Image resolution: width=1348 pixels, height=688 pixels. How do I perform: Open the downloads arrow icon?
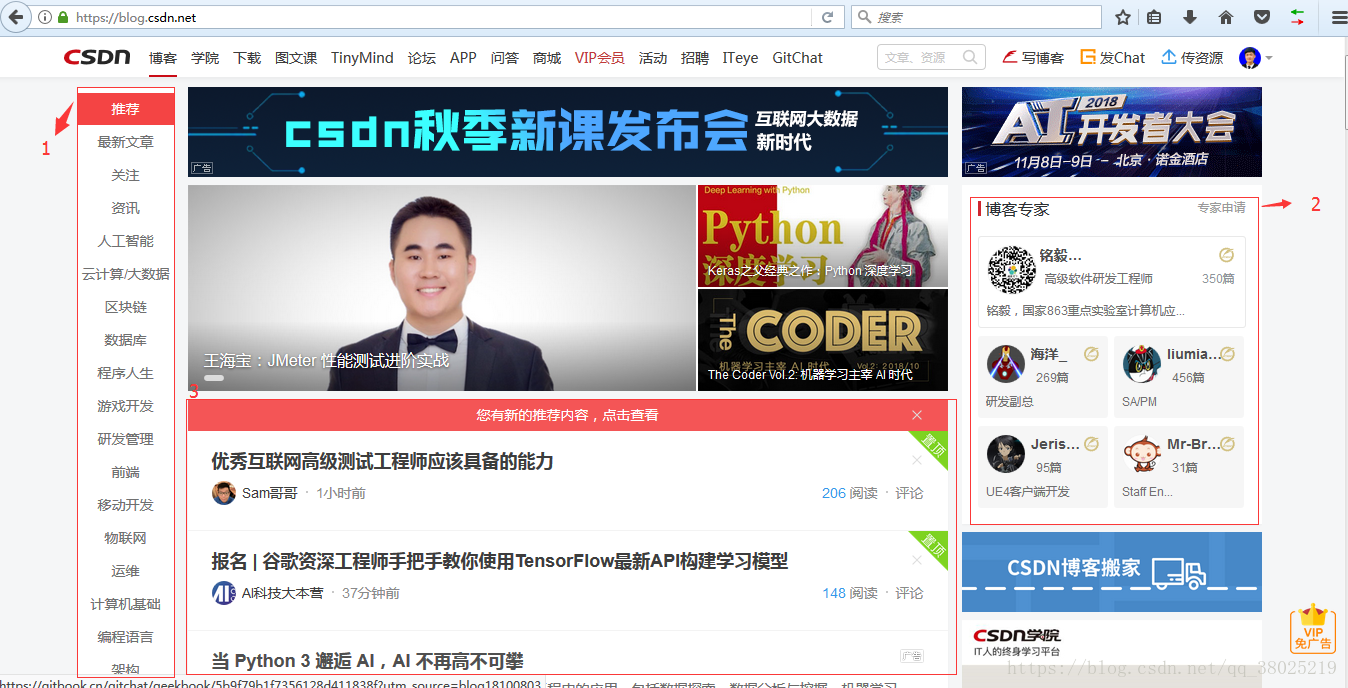tap(1189, 17)
